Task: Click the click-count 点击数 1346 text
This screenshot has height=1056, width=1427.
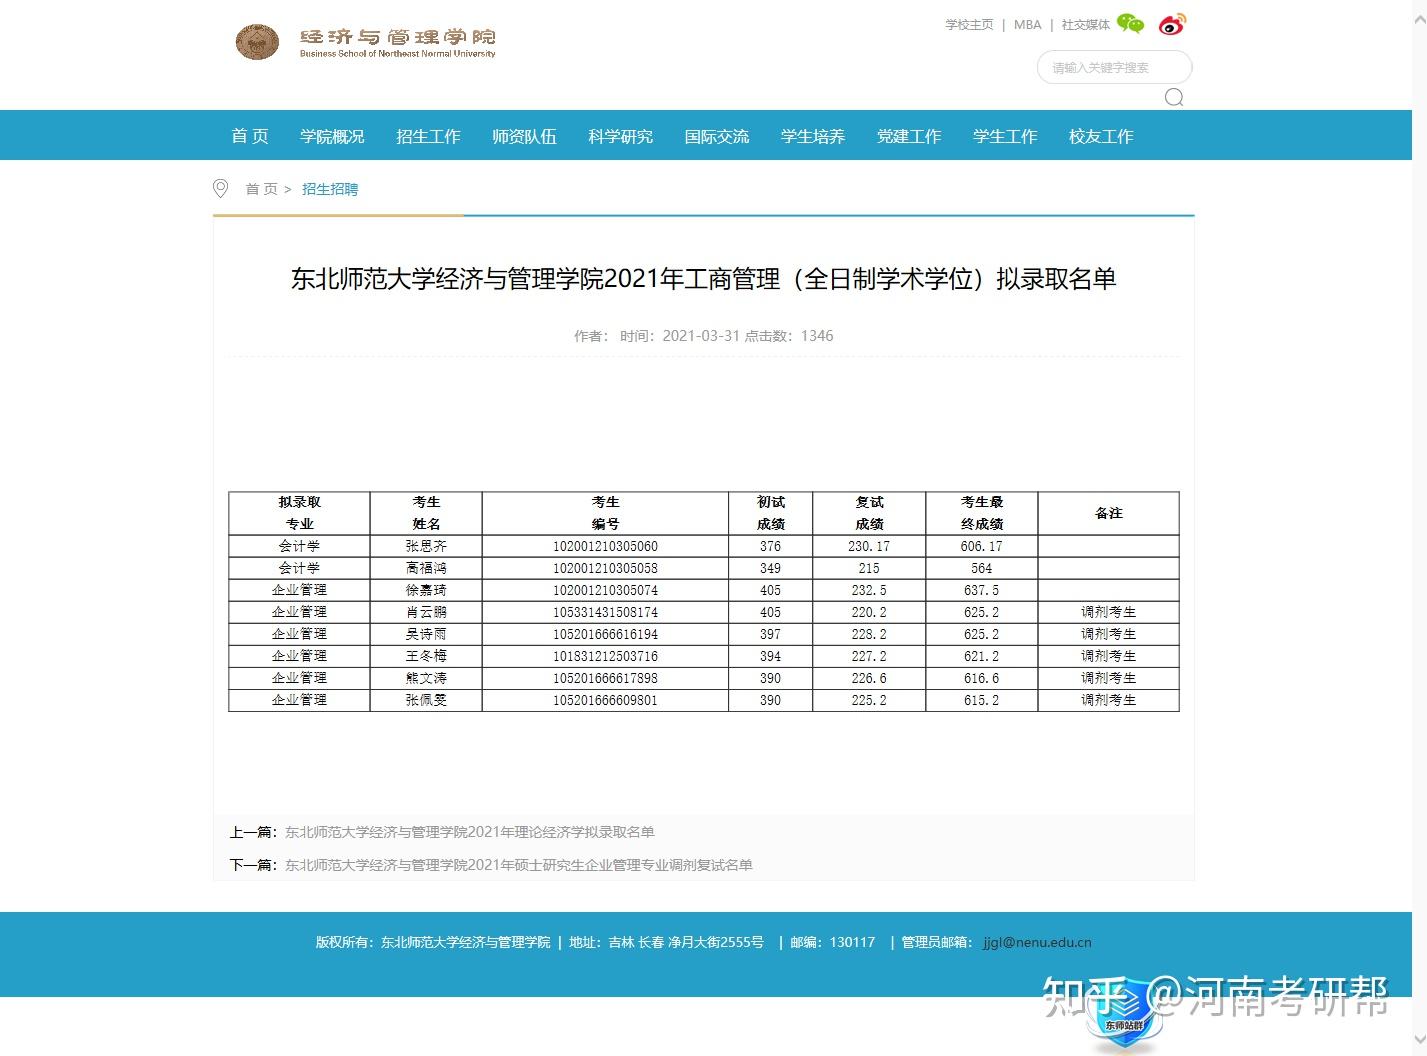Action: pos(789,336)
